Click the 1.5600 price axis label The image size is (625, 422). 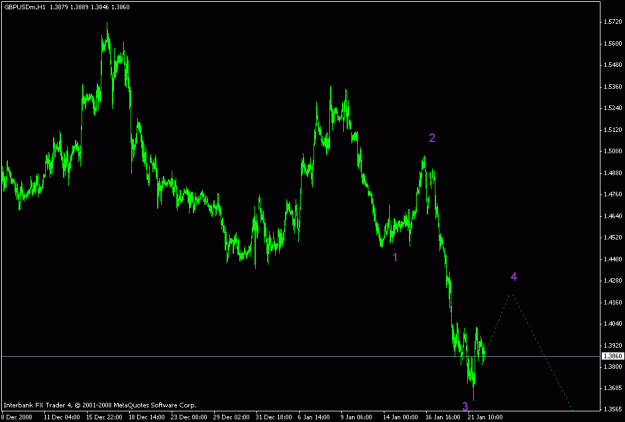click(614, 43)
